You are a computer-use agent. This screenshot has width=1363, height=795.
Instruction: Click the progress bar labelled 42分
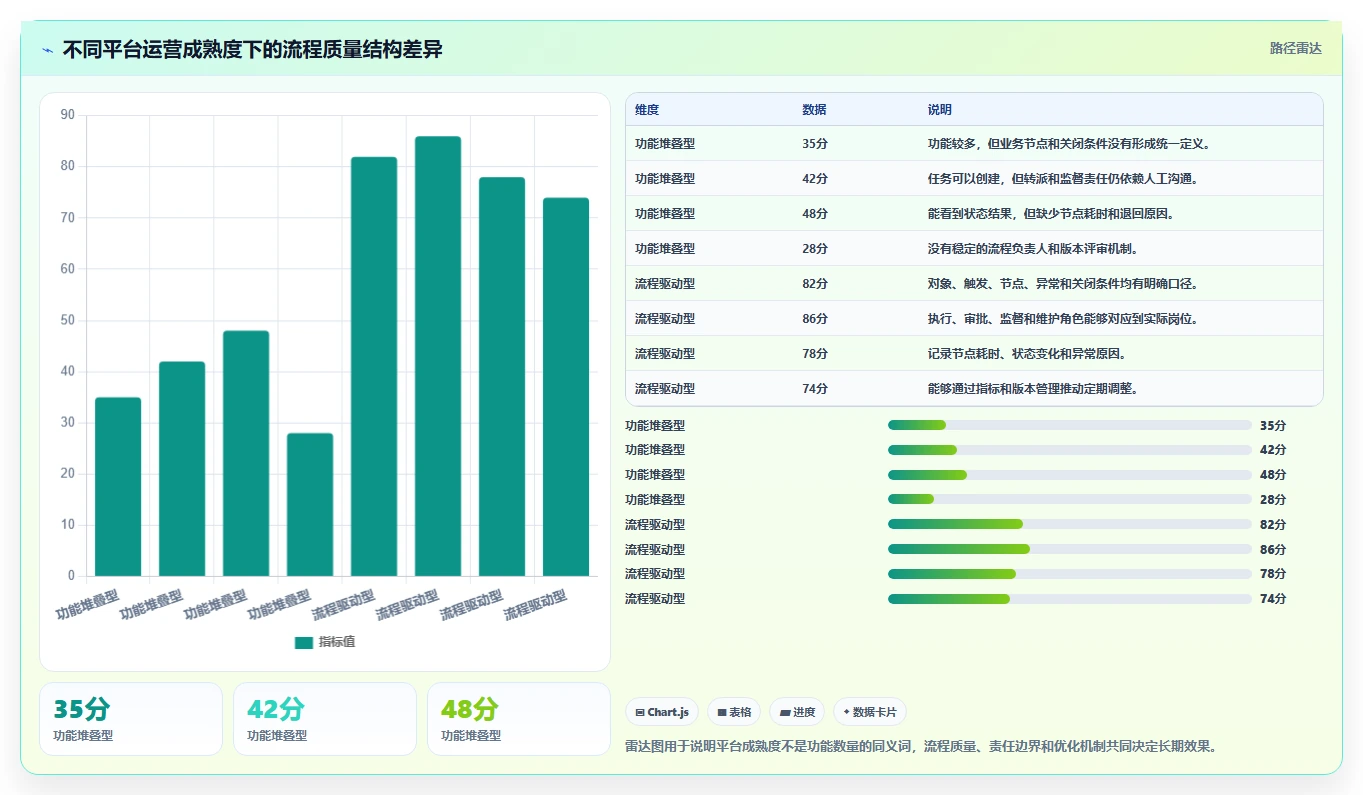(1070, 450)
